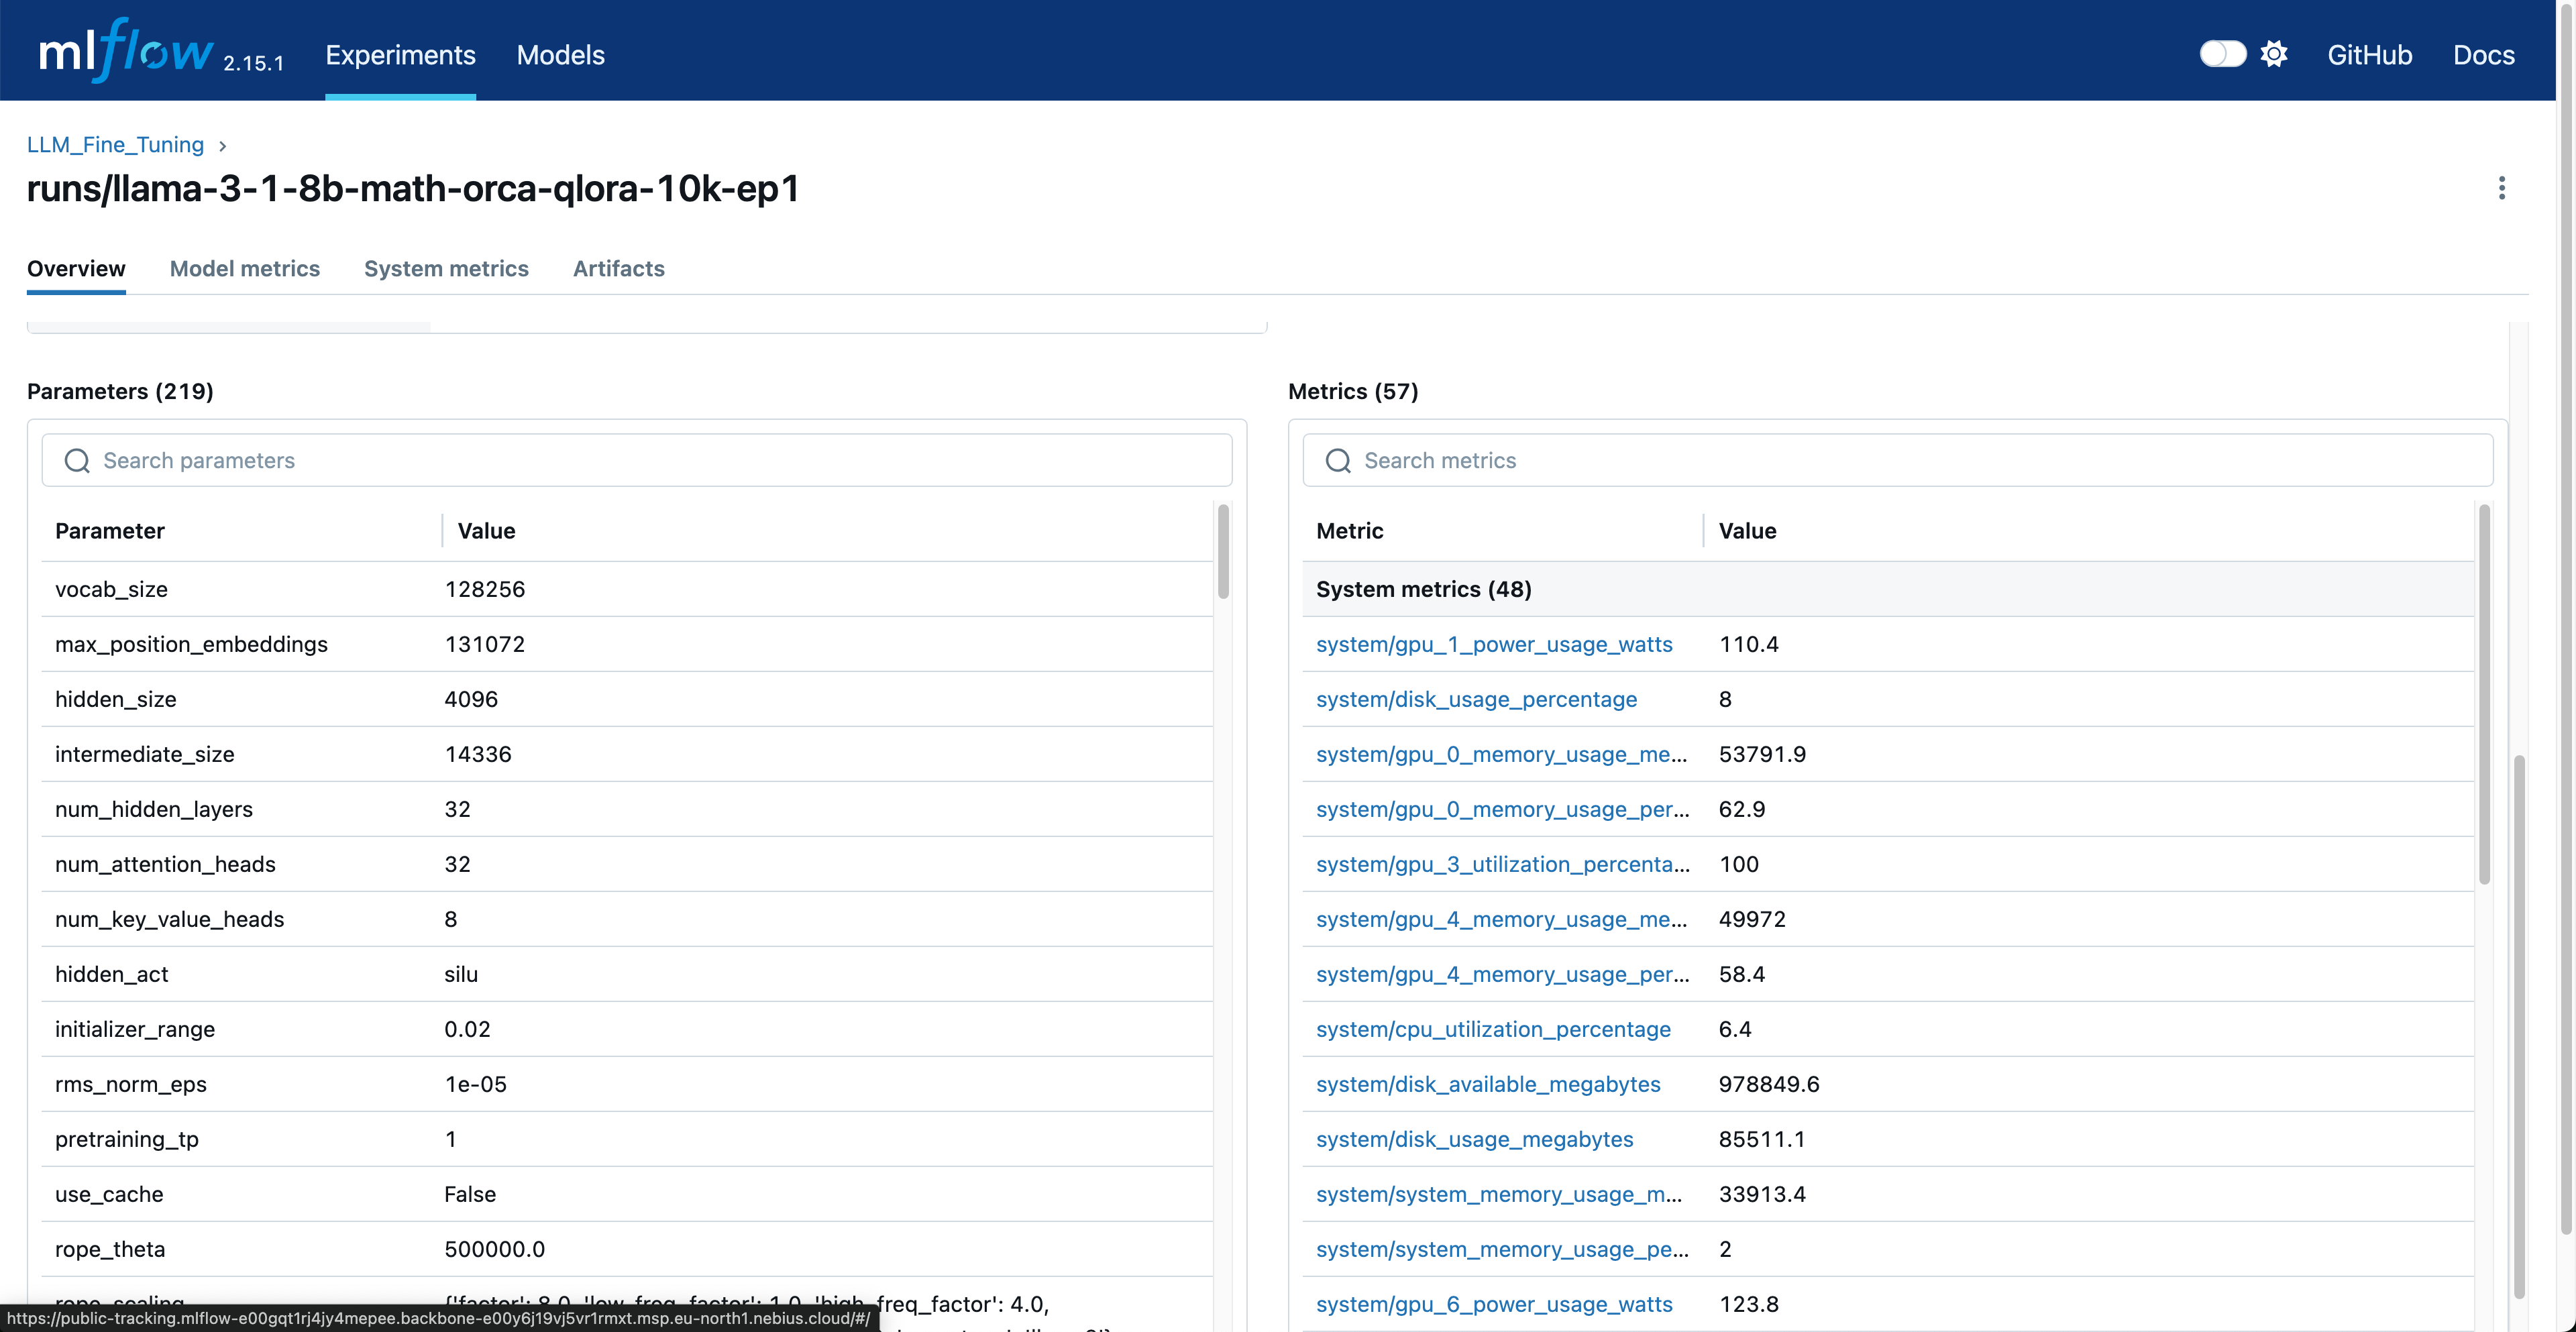Open the Docs link
This screenshot has width=2576, height=1332.
click(x=2483, y=55)
